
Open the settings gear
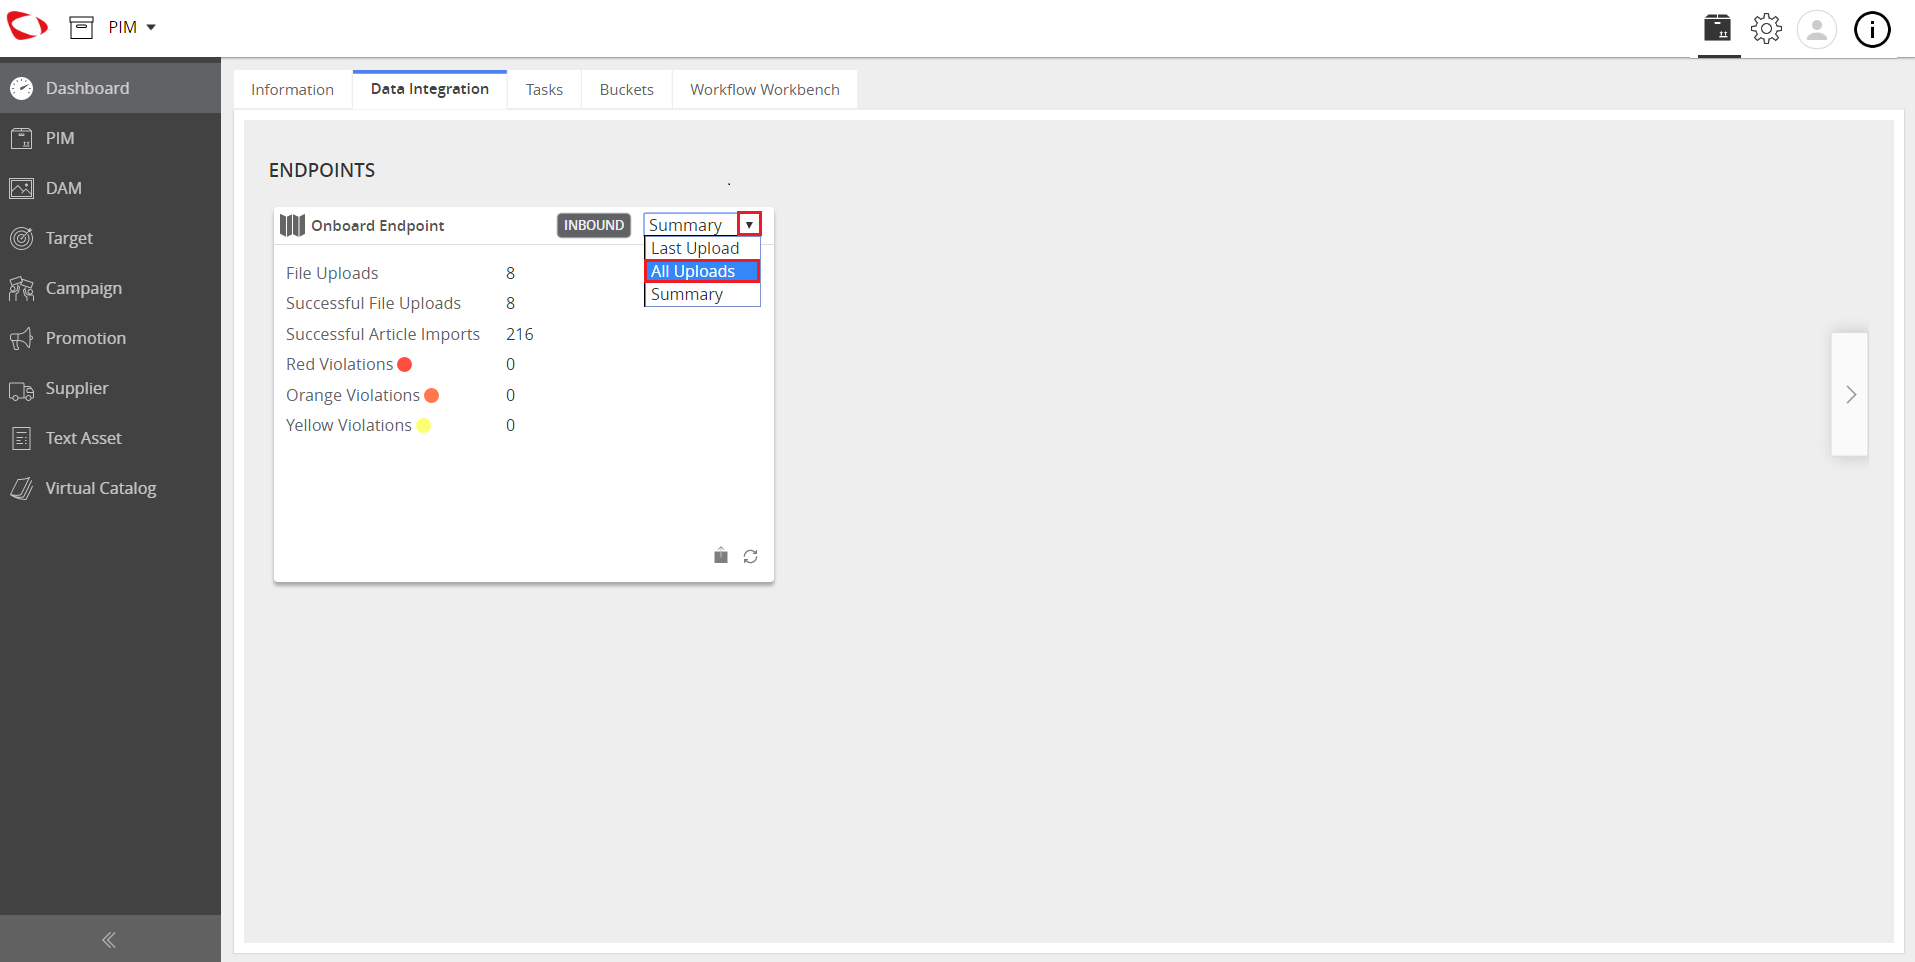1767,28
